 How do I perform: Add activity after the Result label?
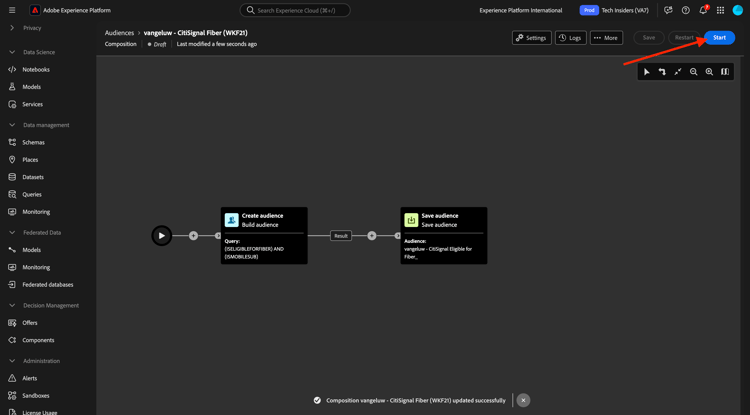point(372,236)
